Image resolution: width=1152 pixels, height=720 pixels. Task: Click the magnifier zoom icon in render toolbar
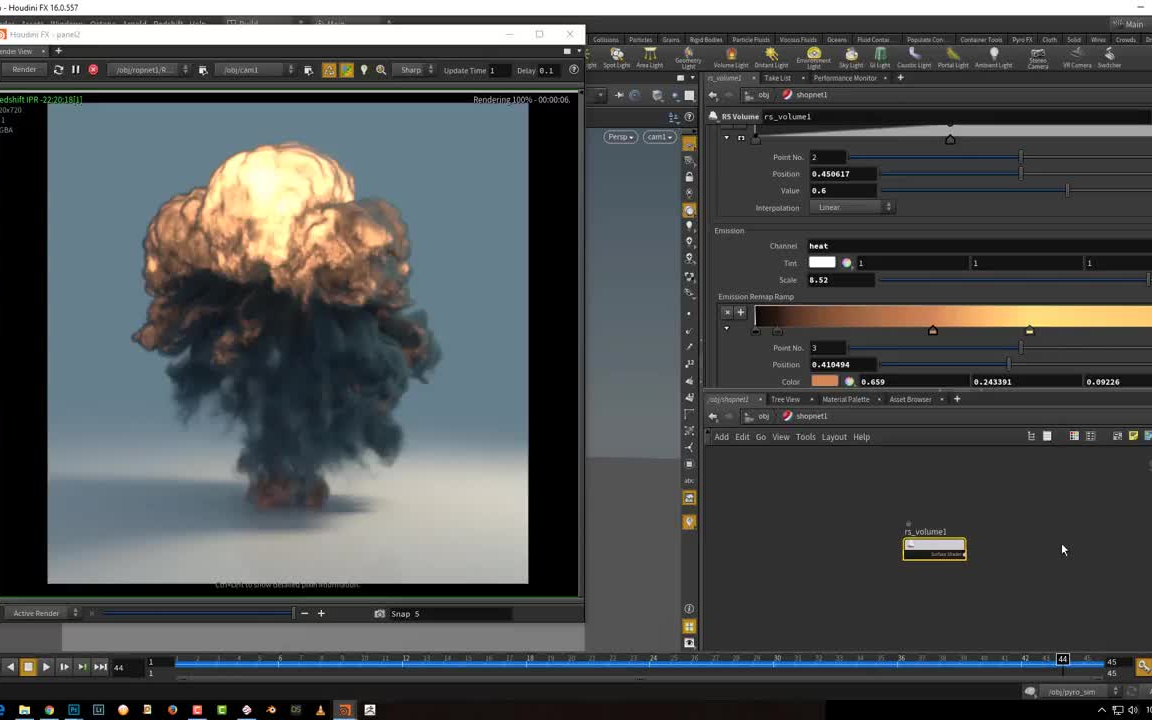[x=381, y=70]
